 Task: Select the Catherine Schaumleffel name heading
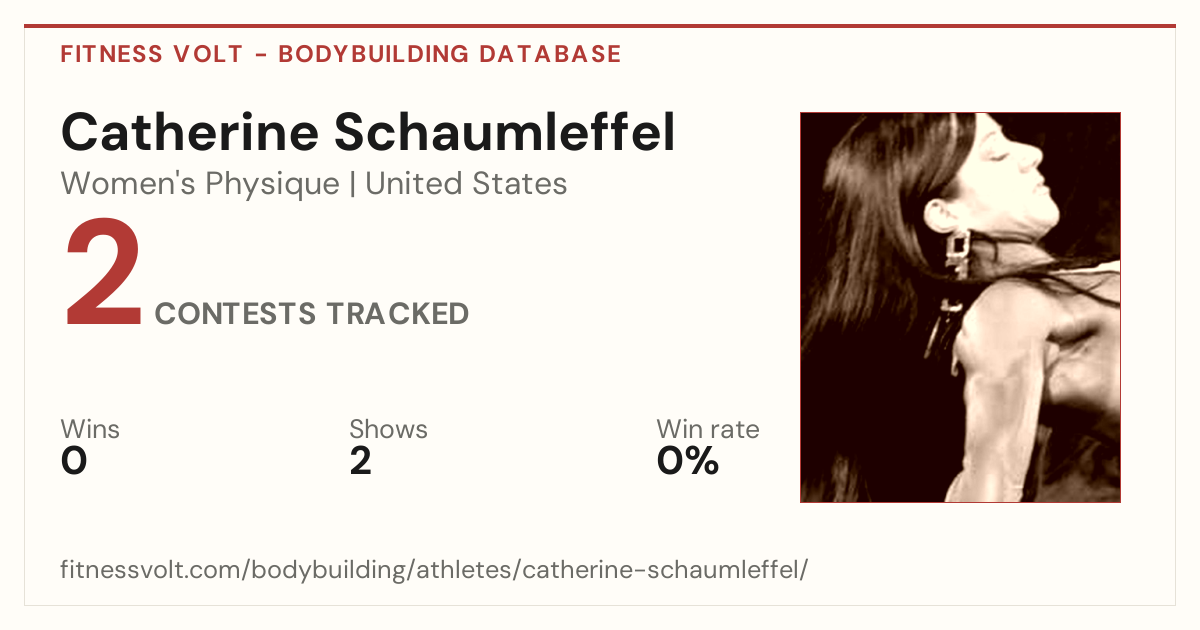tap(368, 133)
